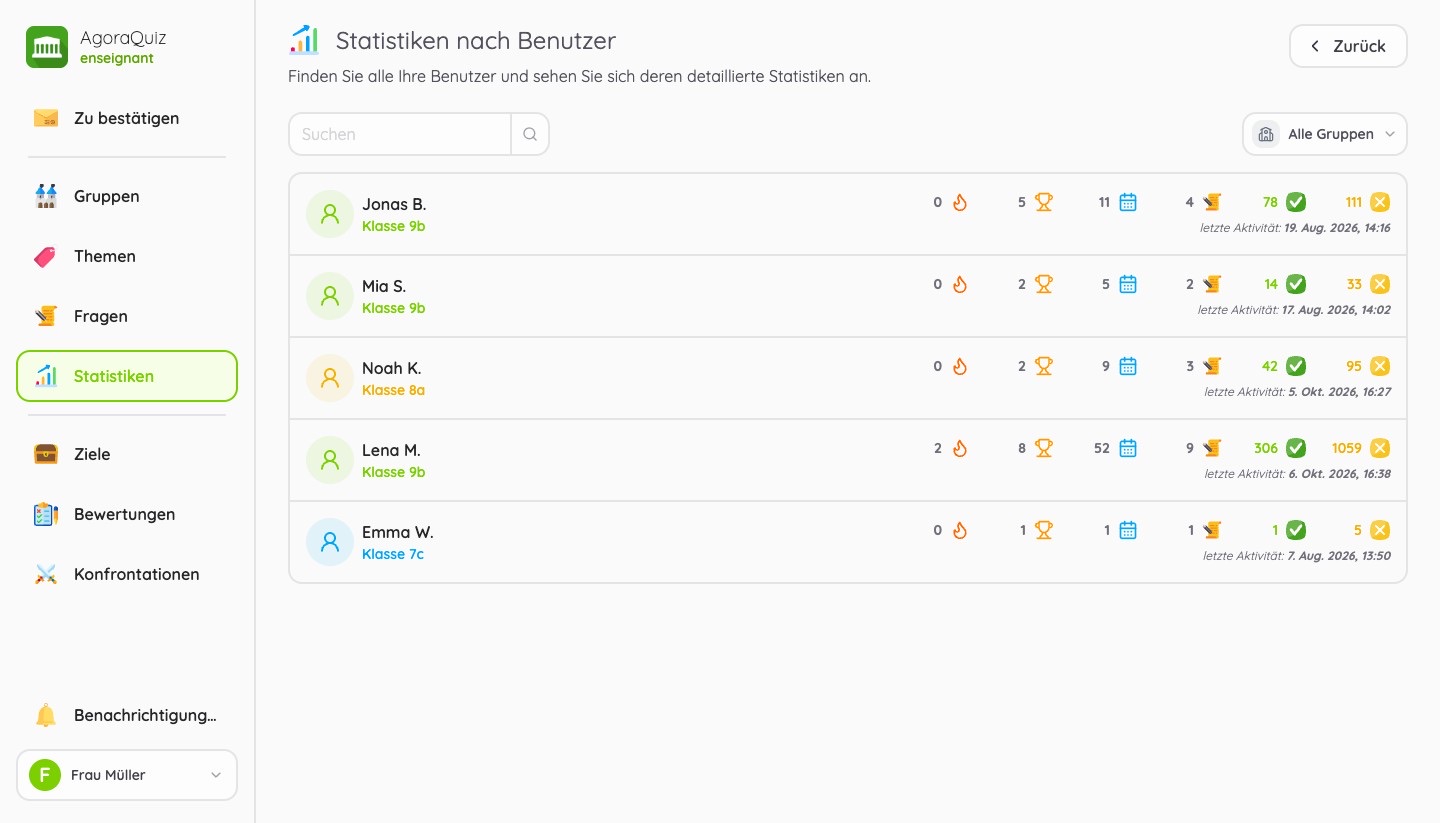Viewport: 1440px width, 823px height.
Task: Click the streak flame icon for Lena M.
Action: coord(960,448)
